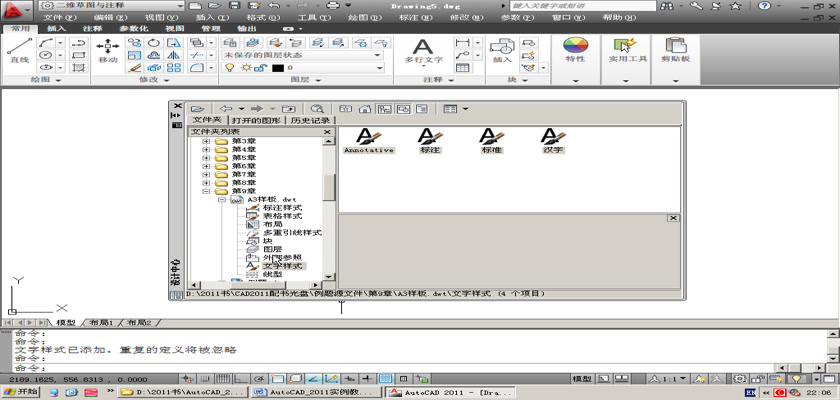Click the black layer color swatch
Image resolution: width=840 pixels, height=400 pixels.
point(278,68)
